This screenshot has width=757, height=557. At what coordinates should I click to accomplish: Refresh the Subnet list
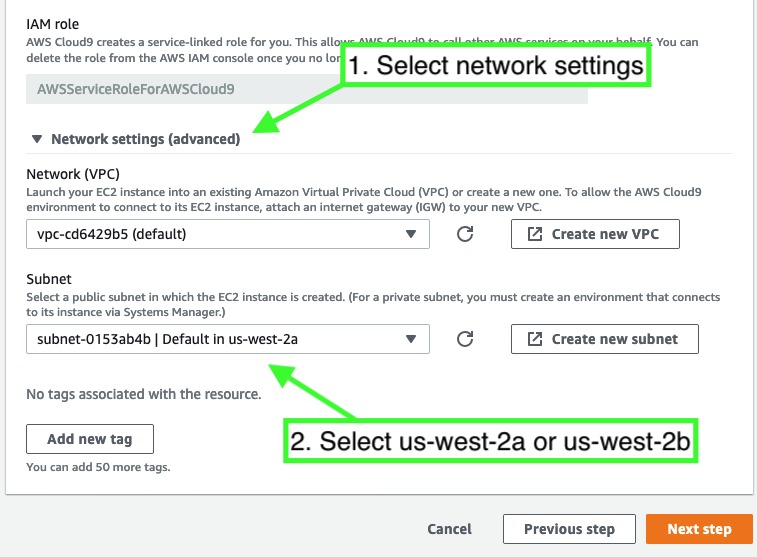click(465, 339)
